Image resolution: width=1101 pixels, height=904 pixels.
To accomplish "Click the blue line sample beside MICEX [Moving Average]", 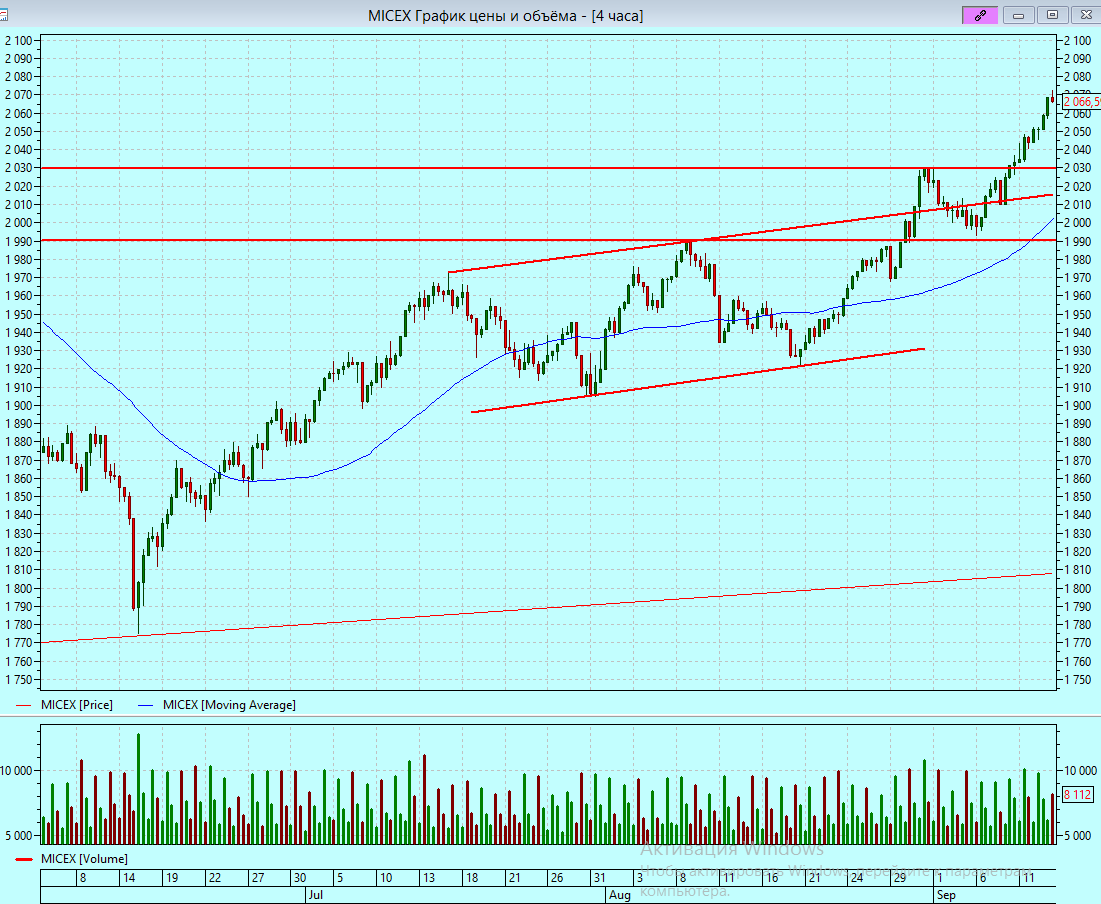I will [x=146, y=705].
